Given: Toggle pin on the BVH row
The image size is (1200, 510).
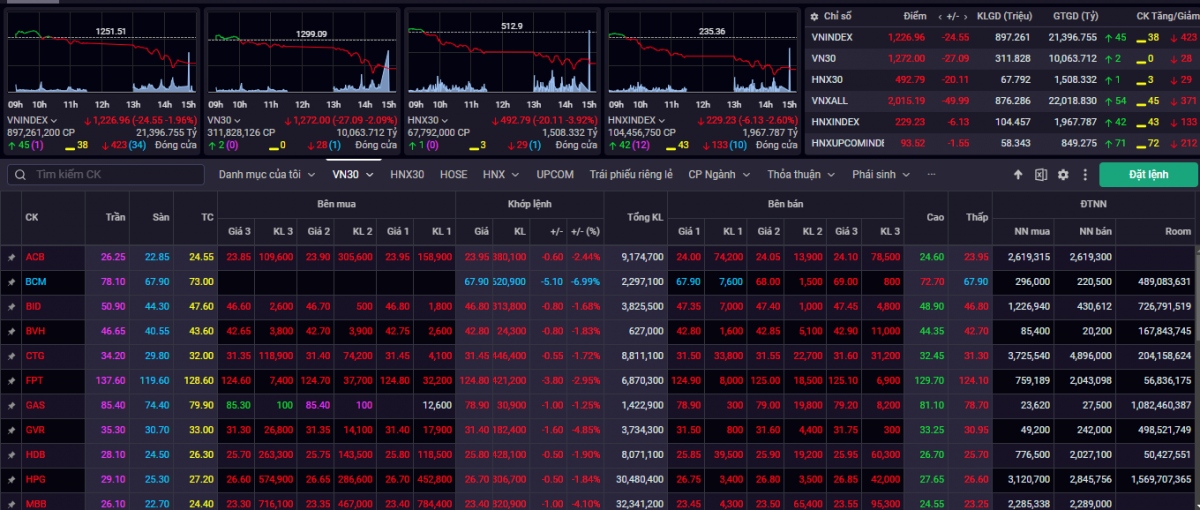Looking at the screenshot, I should click(x=11, y=331).
